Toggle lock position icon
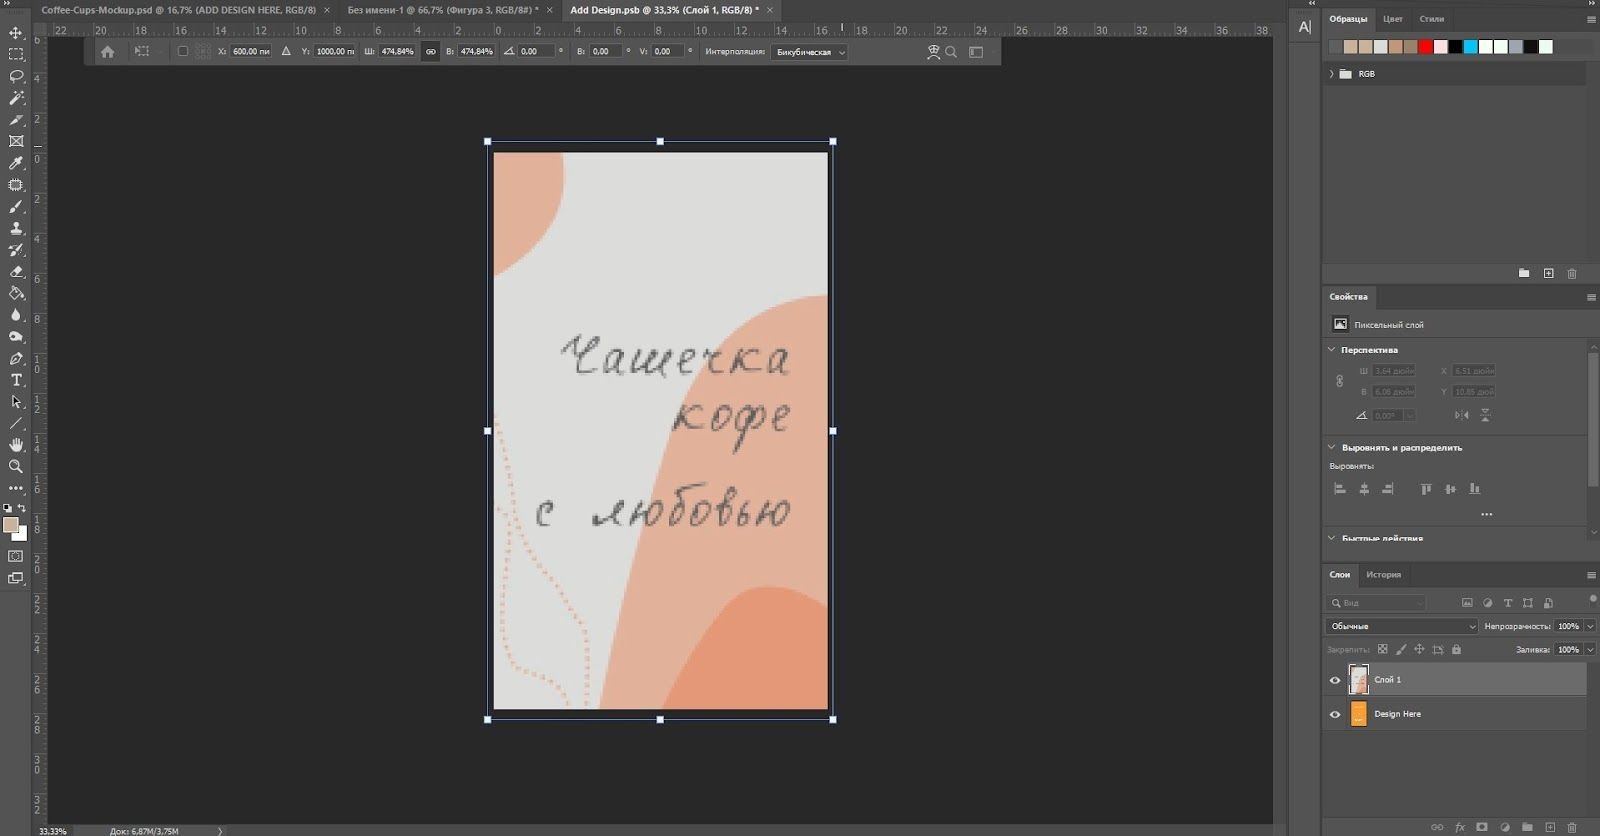This screenshot has height=836, width=1600. point(1419,649)
